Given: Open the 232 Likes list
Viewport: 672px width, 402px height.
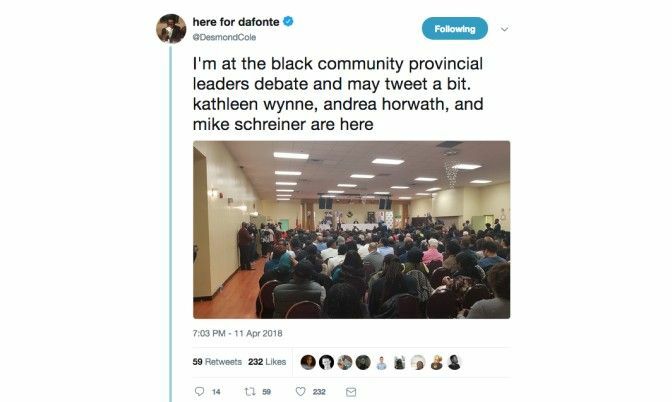Looking at the screenshot, I should [x=267, y=362].
